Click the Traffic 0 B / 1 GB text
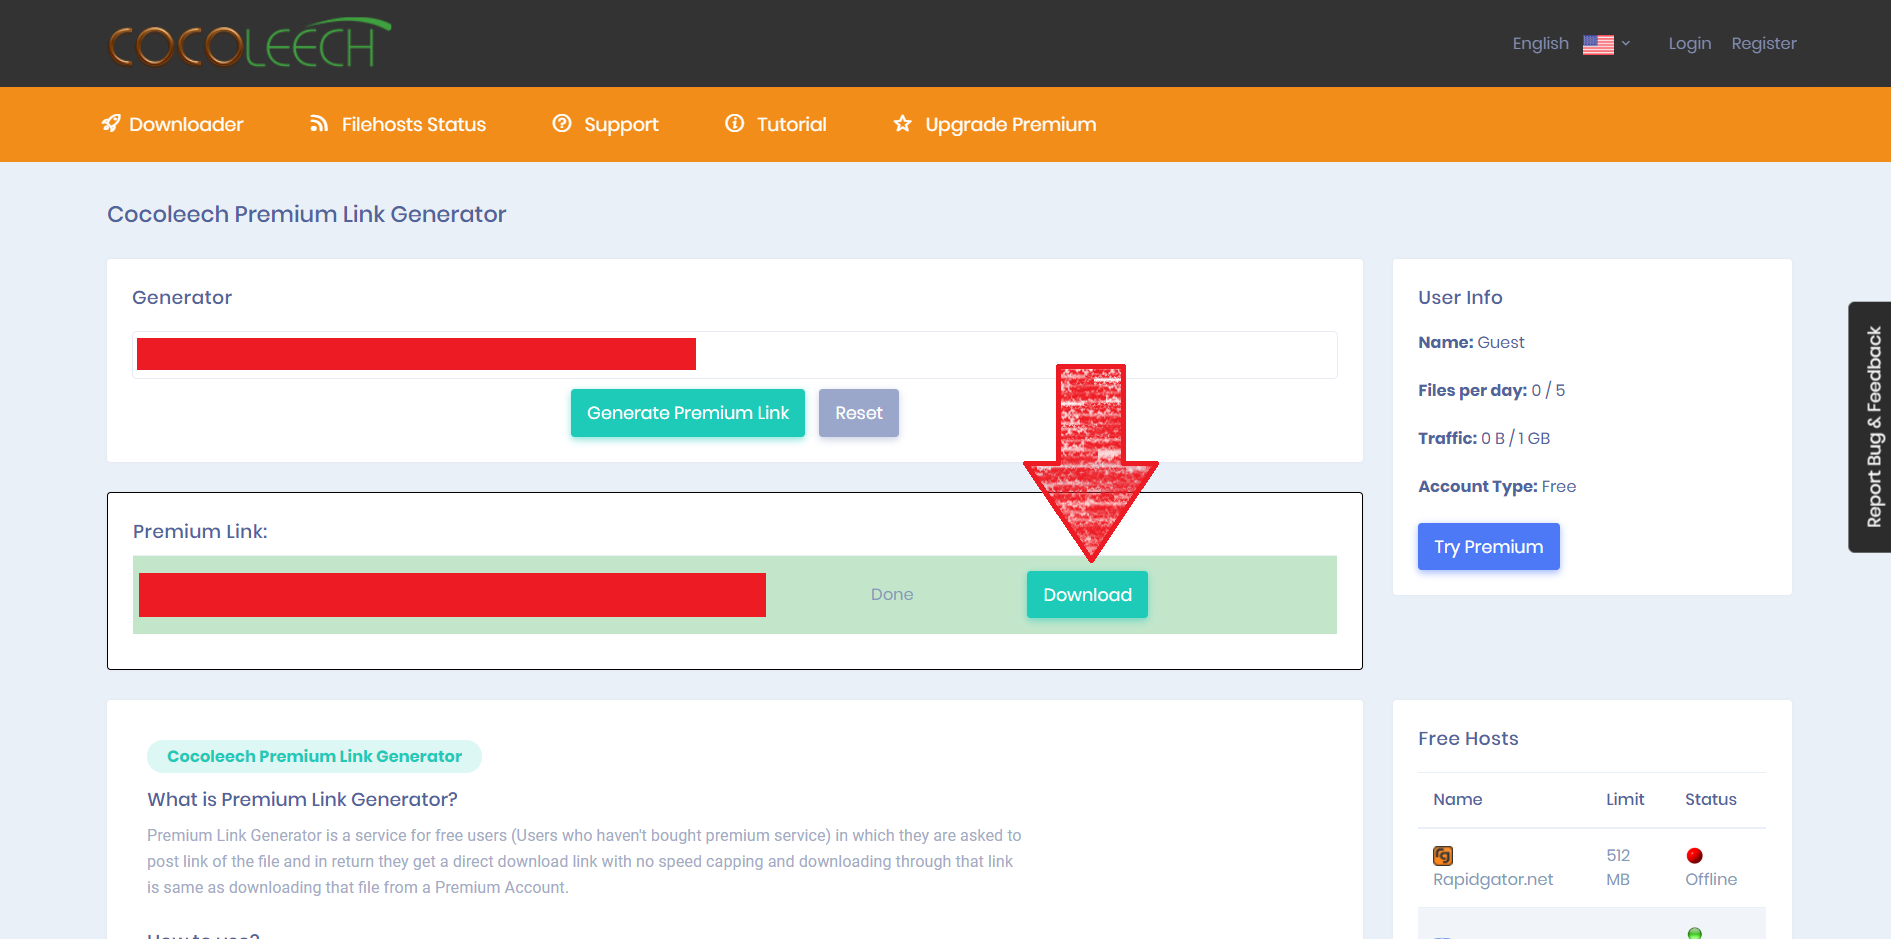 pyautogui.click(x=1484, y=439)
